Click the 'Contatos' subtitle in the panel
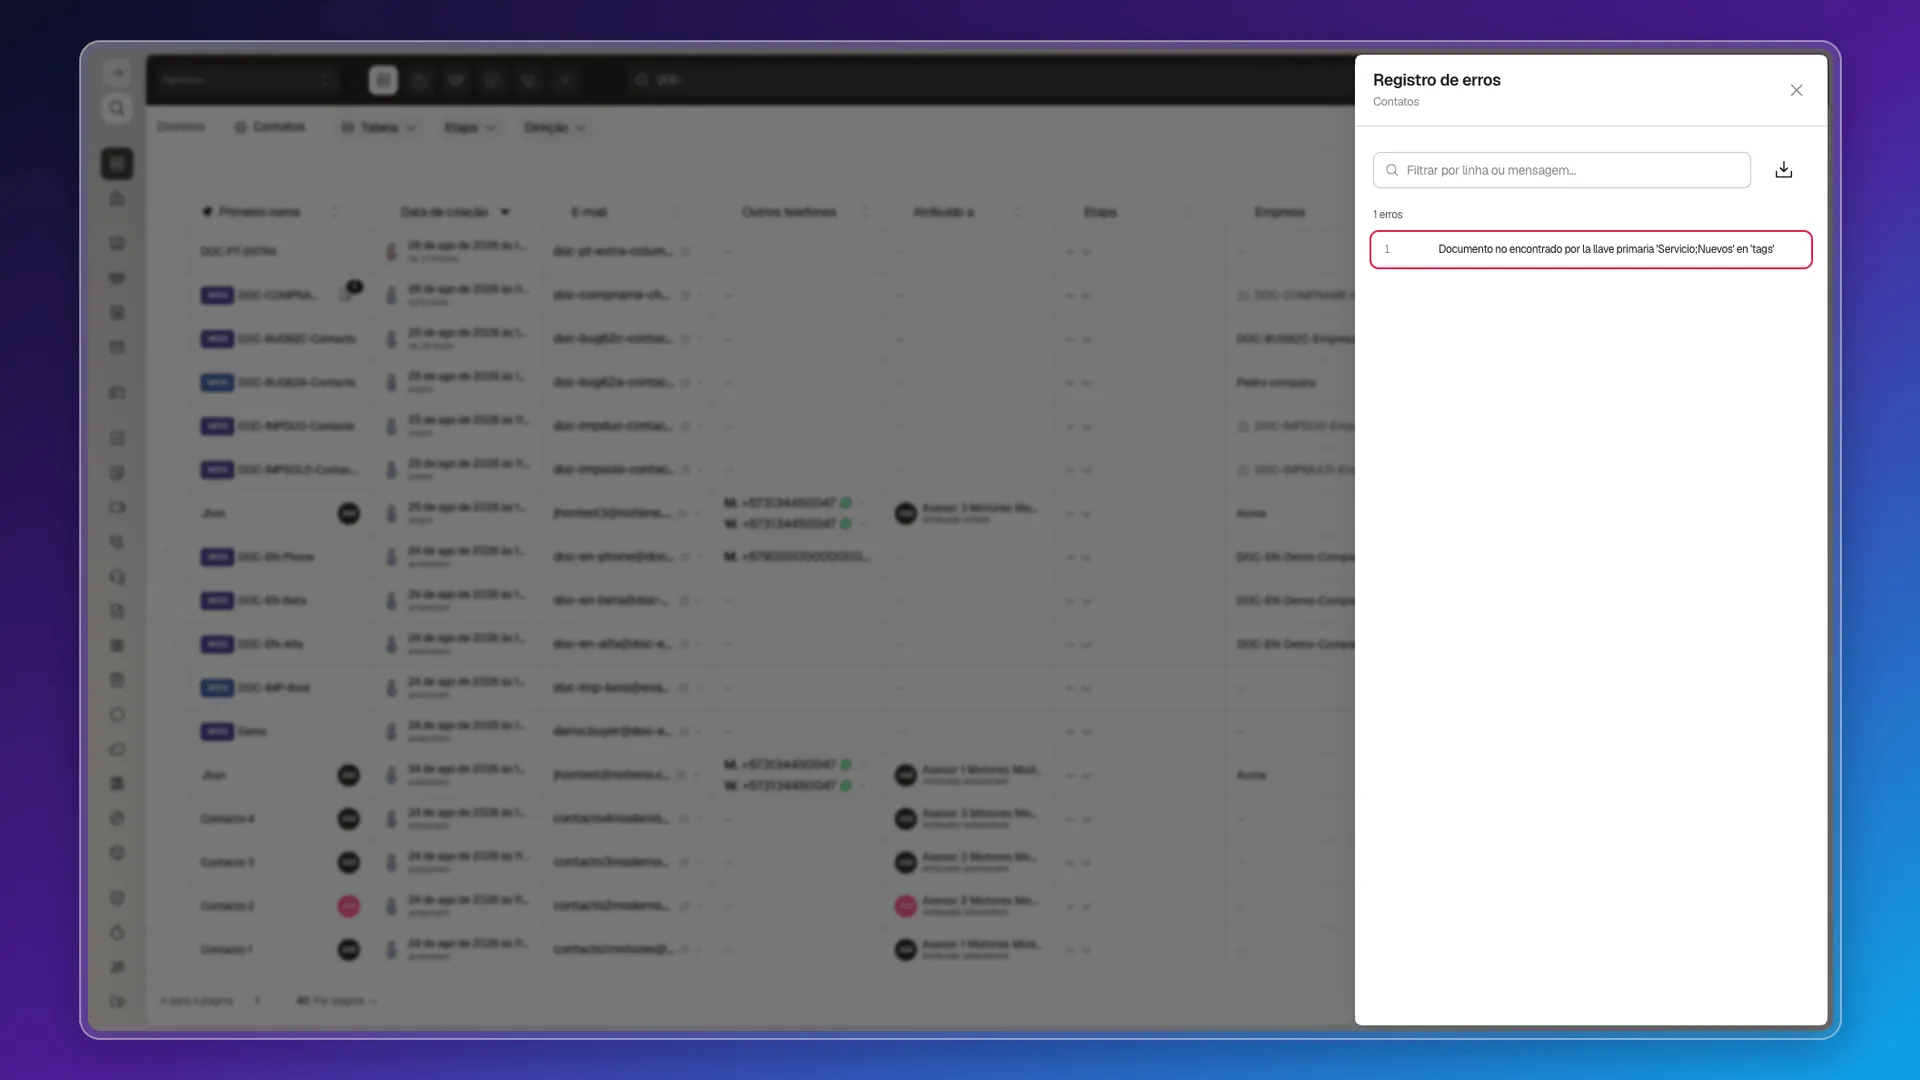The image size is (1920, 1080). [x=1395, y=102]
